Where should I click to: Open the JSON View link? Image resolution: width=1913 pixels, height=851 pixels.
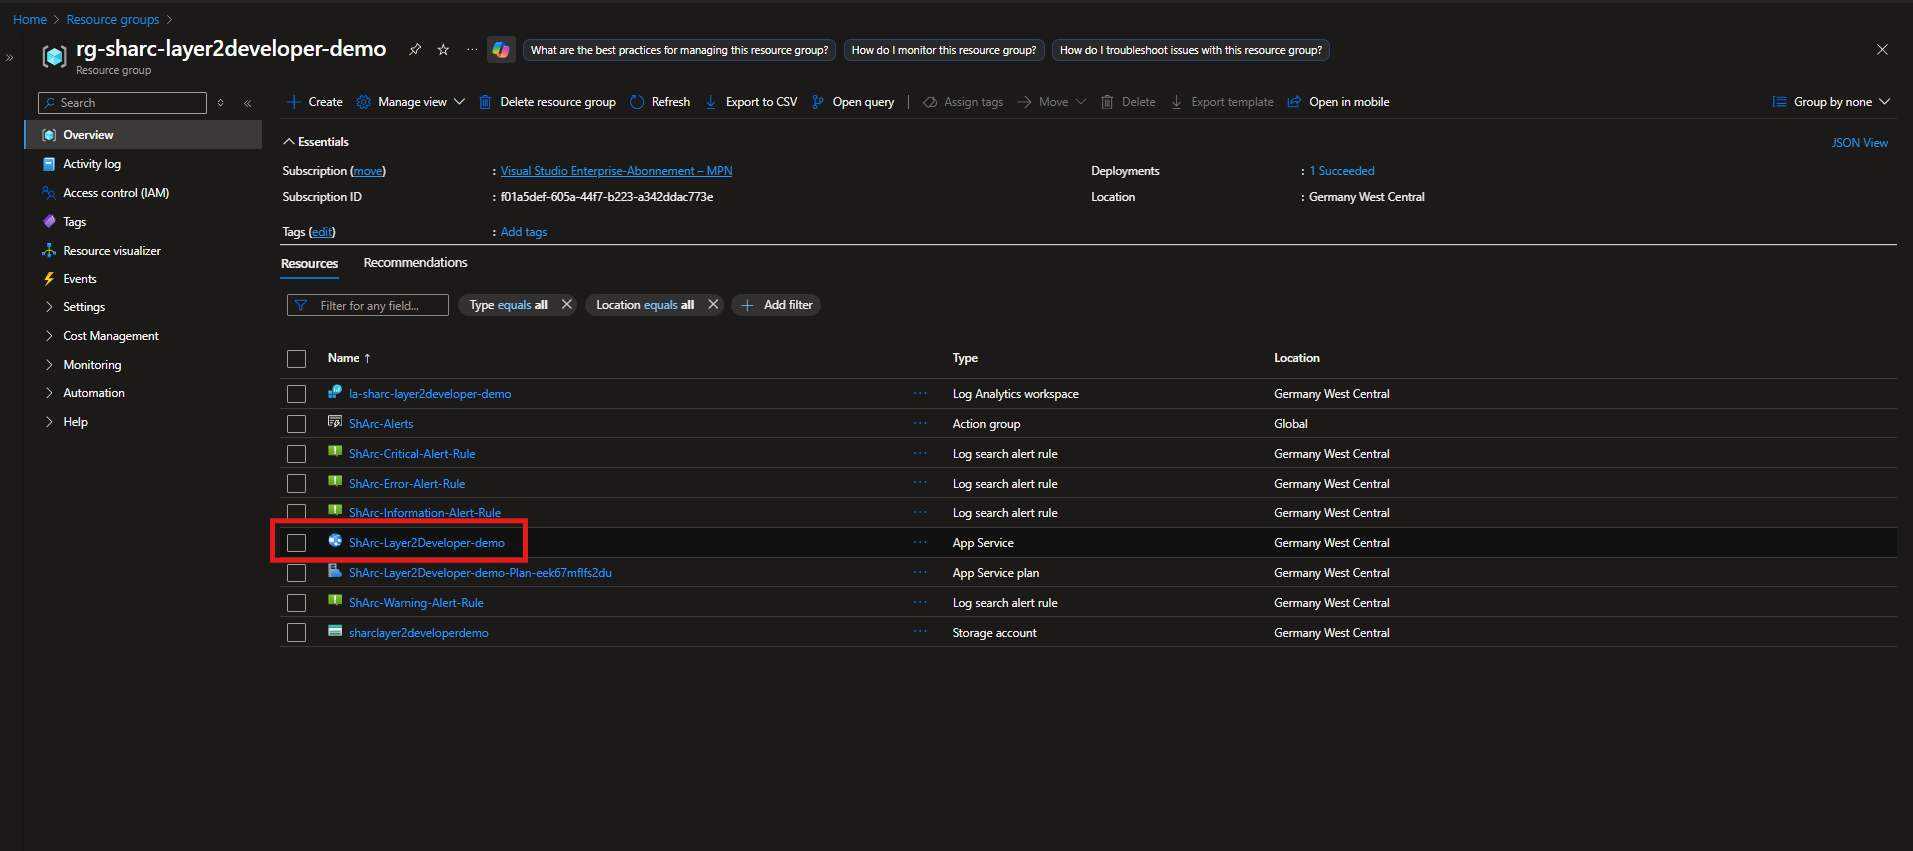coord(1859,143)
